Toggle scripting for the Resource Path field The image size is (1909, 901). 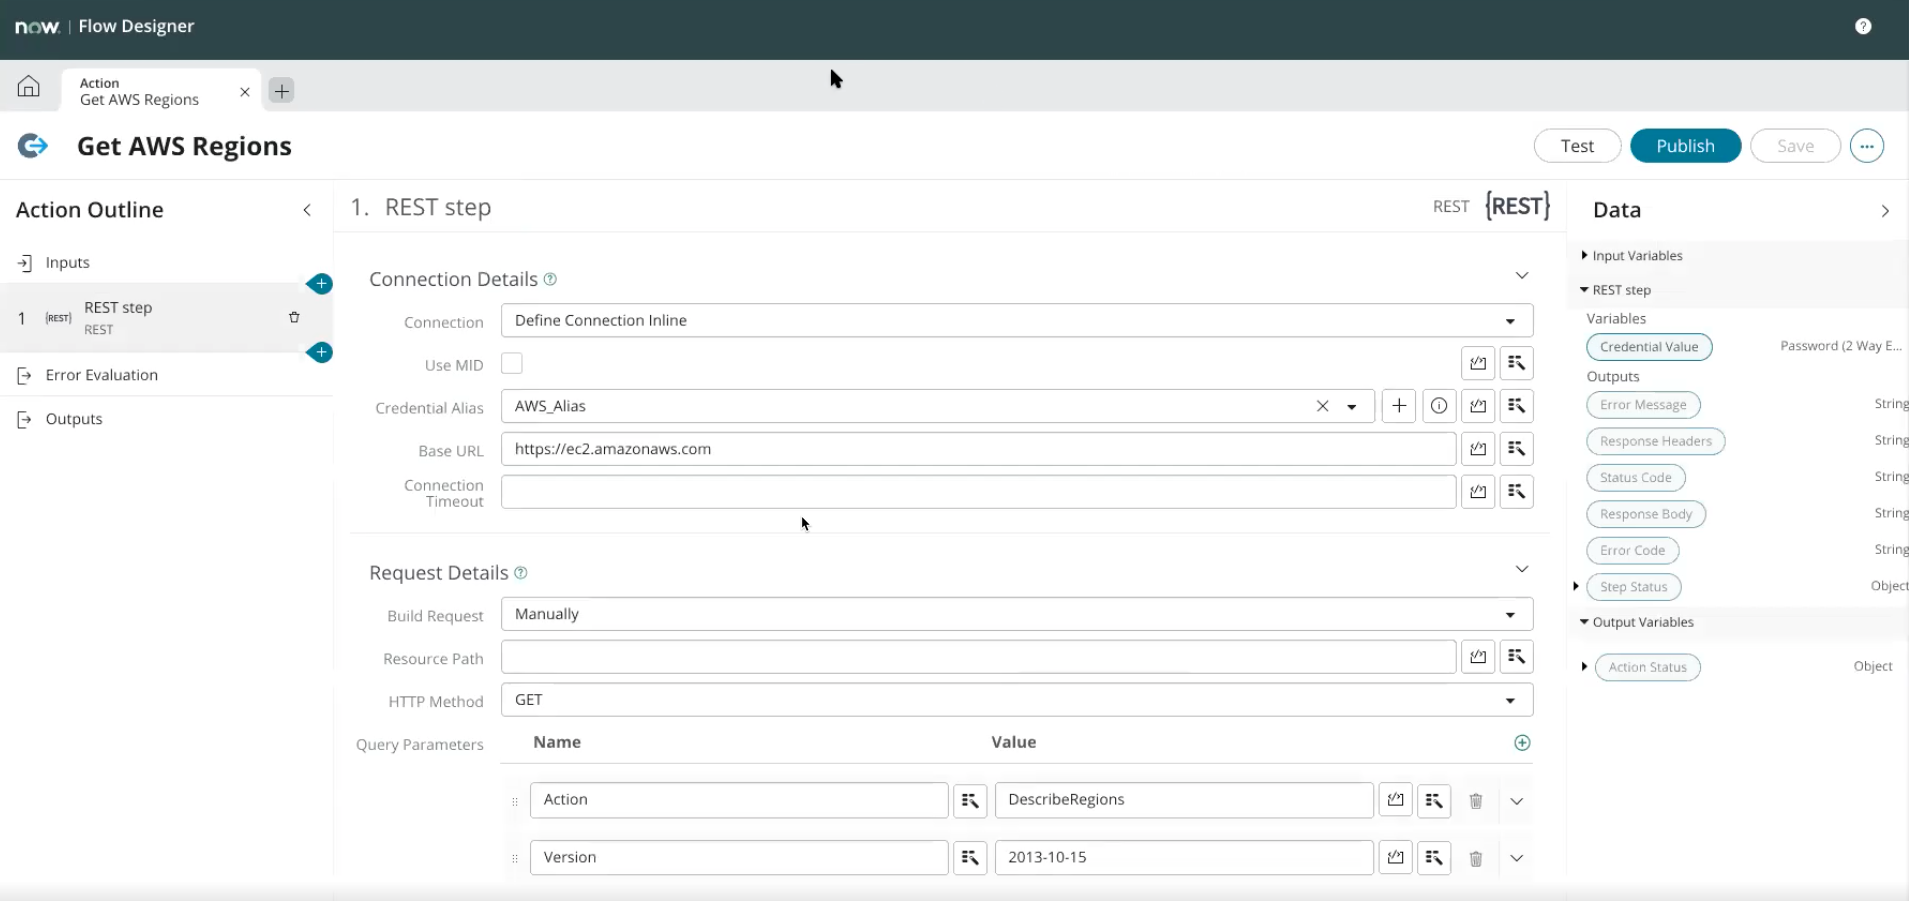click(1478, 657)
